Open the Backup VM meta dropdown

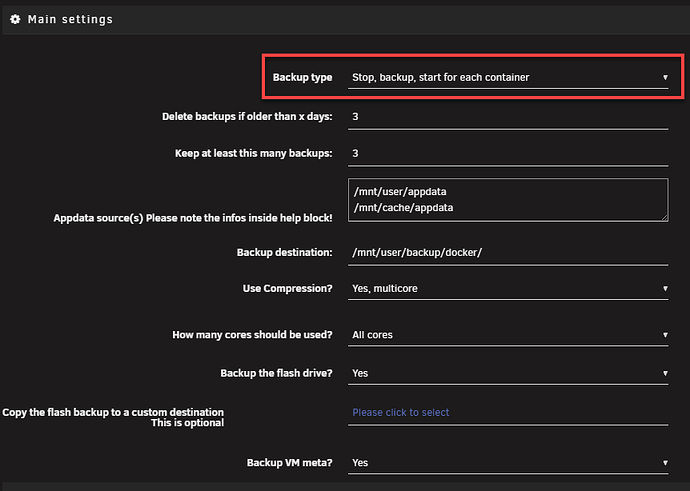508,463
